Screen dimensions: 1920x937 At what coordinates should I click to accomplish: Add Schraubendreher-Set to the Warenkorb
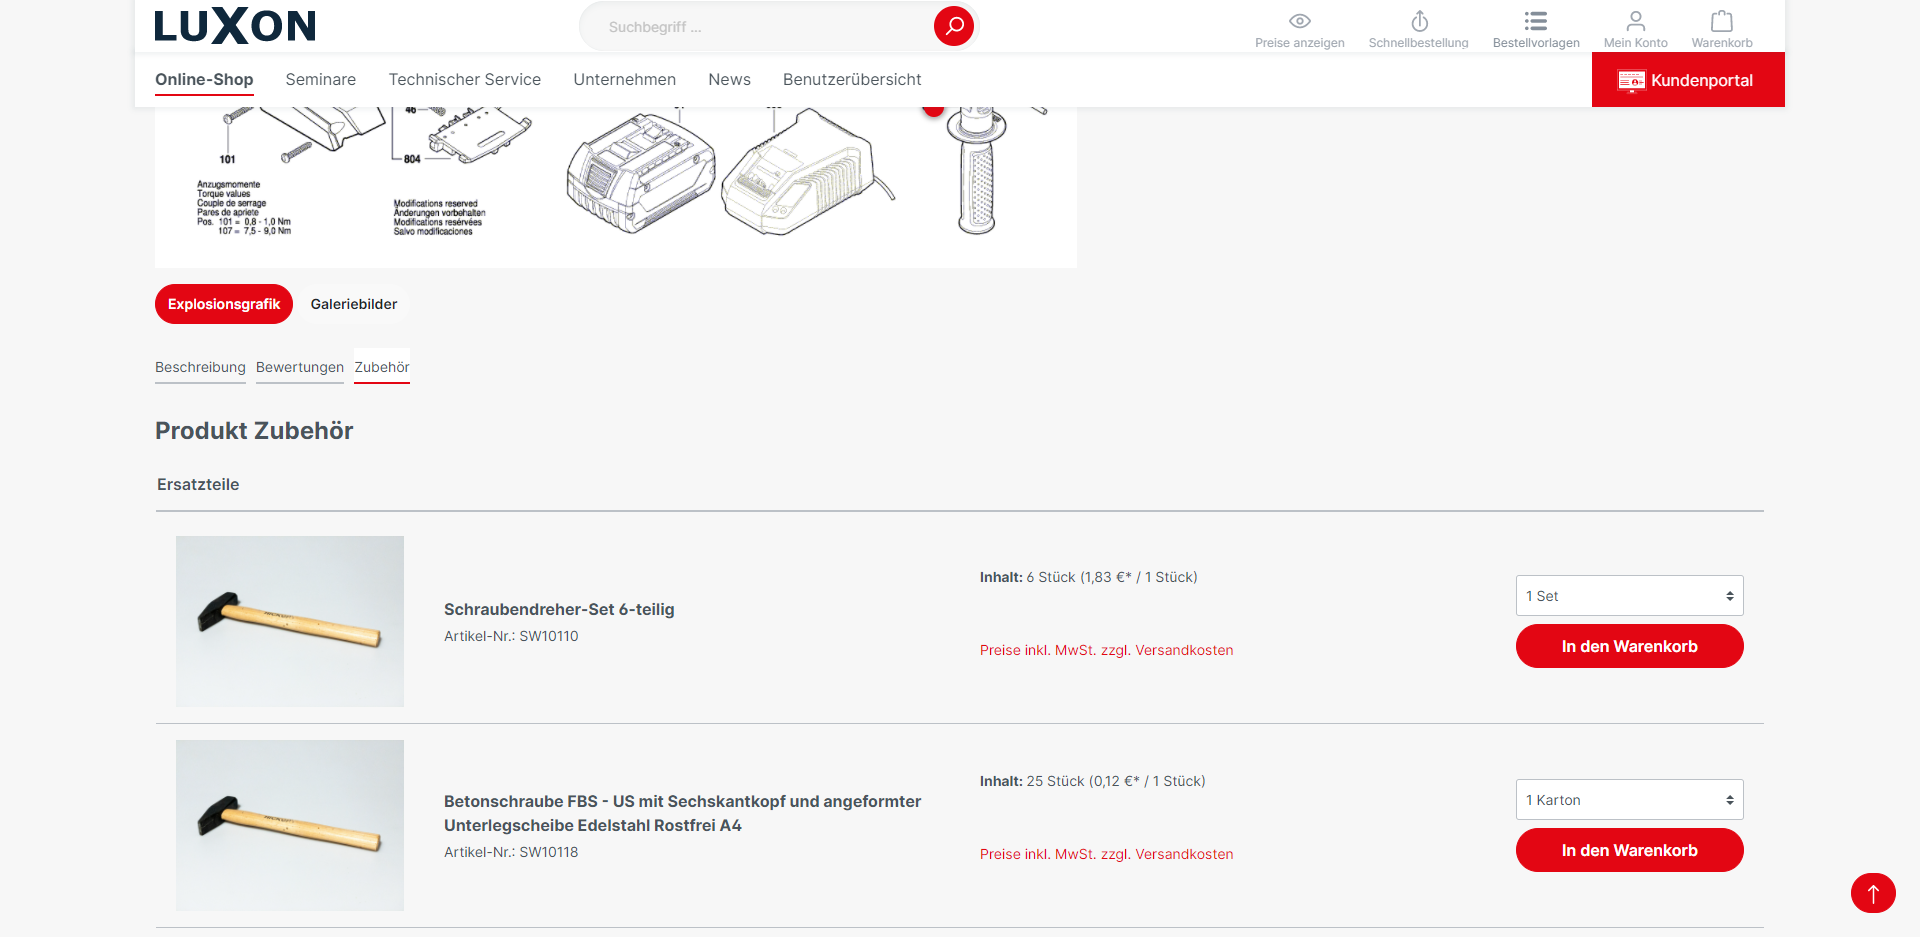pyautogui.click(x=1629, y=647)
